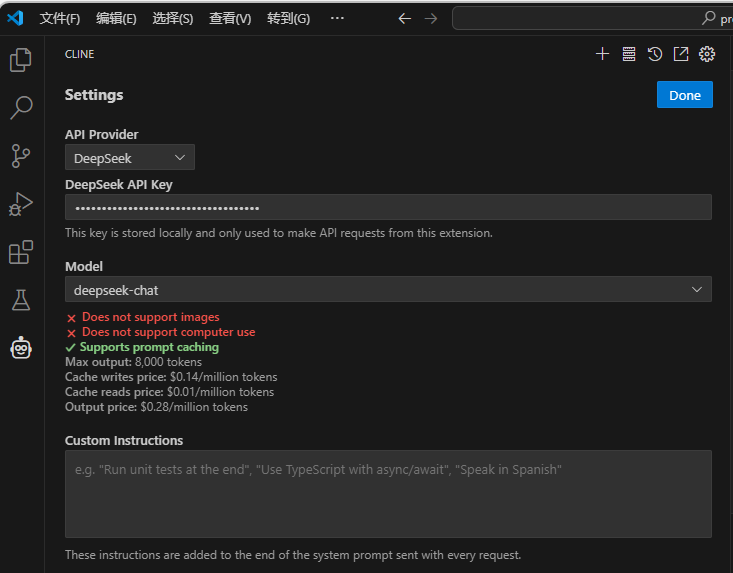
Task: Click the 'Custom Instructions' label
Action: (124, 440)
